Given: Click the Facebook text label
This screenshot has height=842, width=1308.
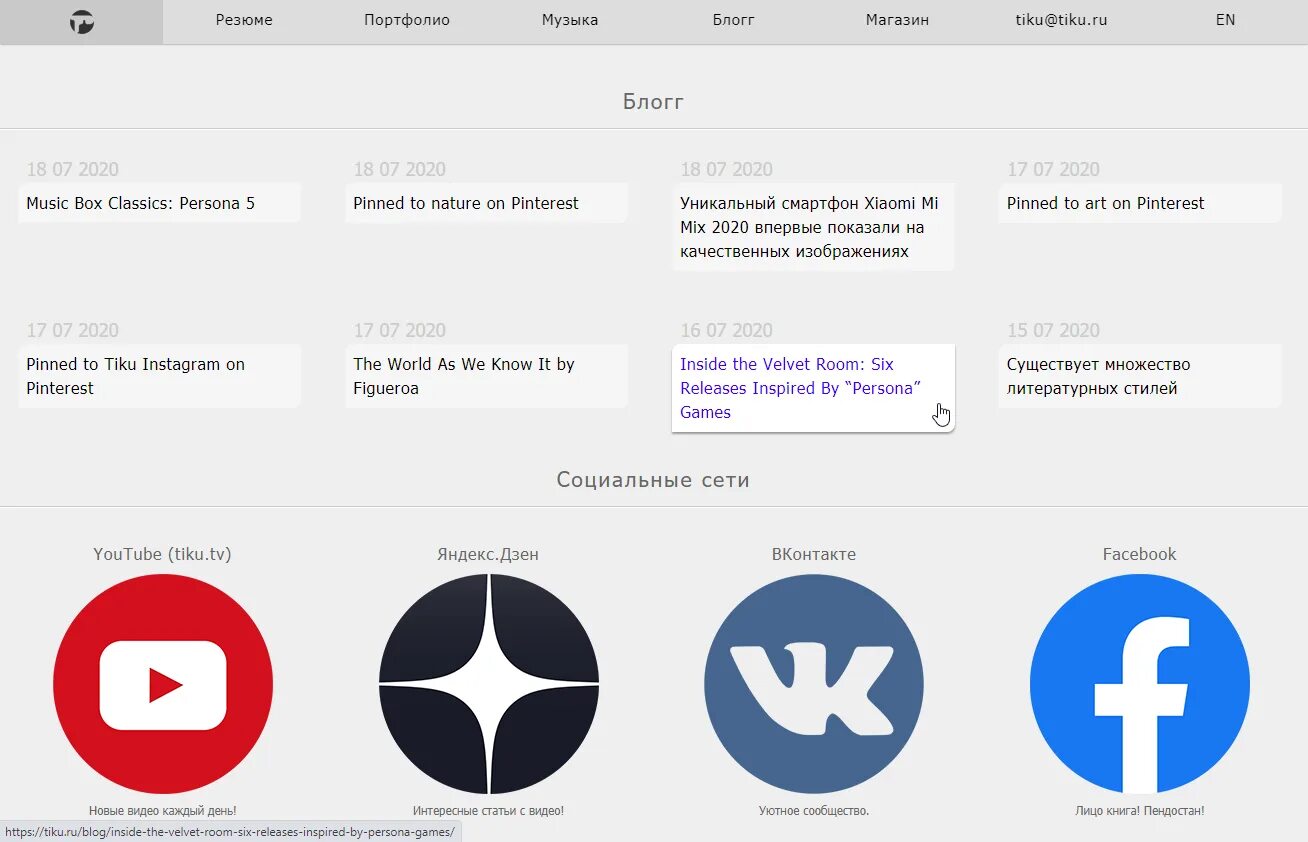Looking at the screenshot, I should pos(1140,554).
